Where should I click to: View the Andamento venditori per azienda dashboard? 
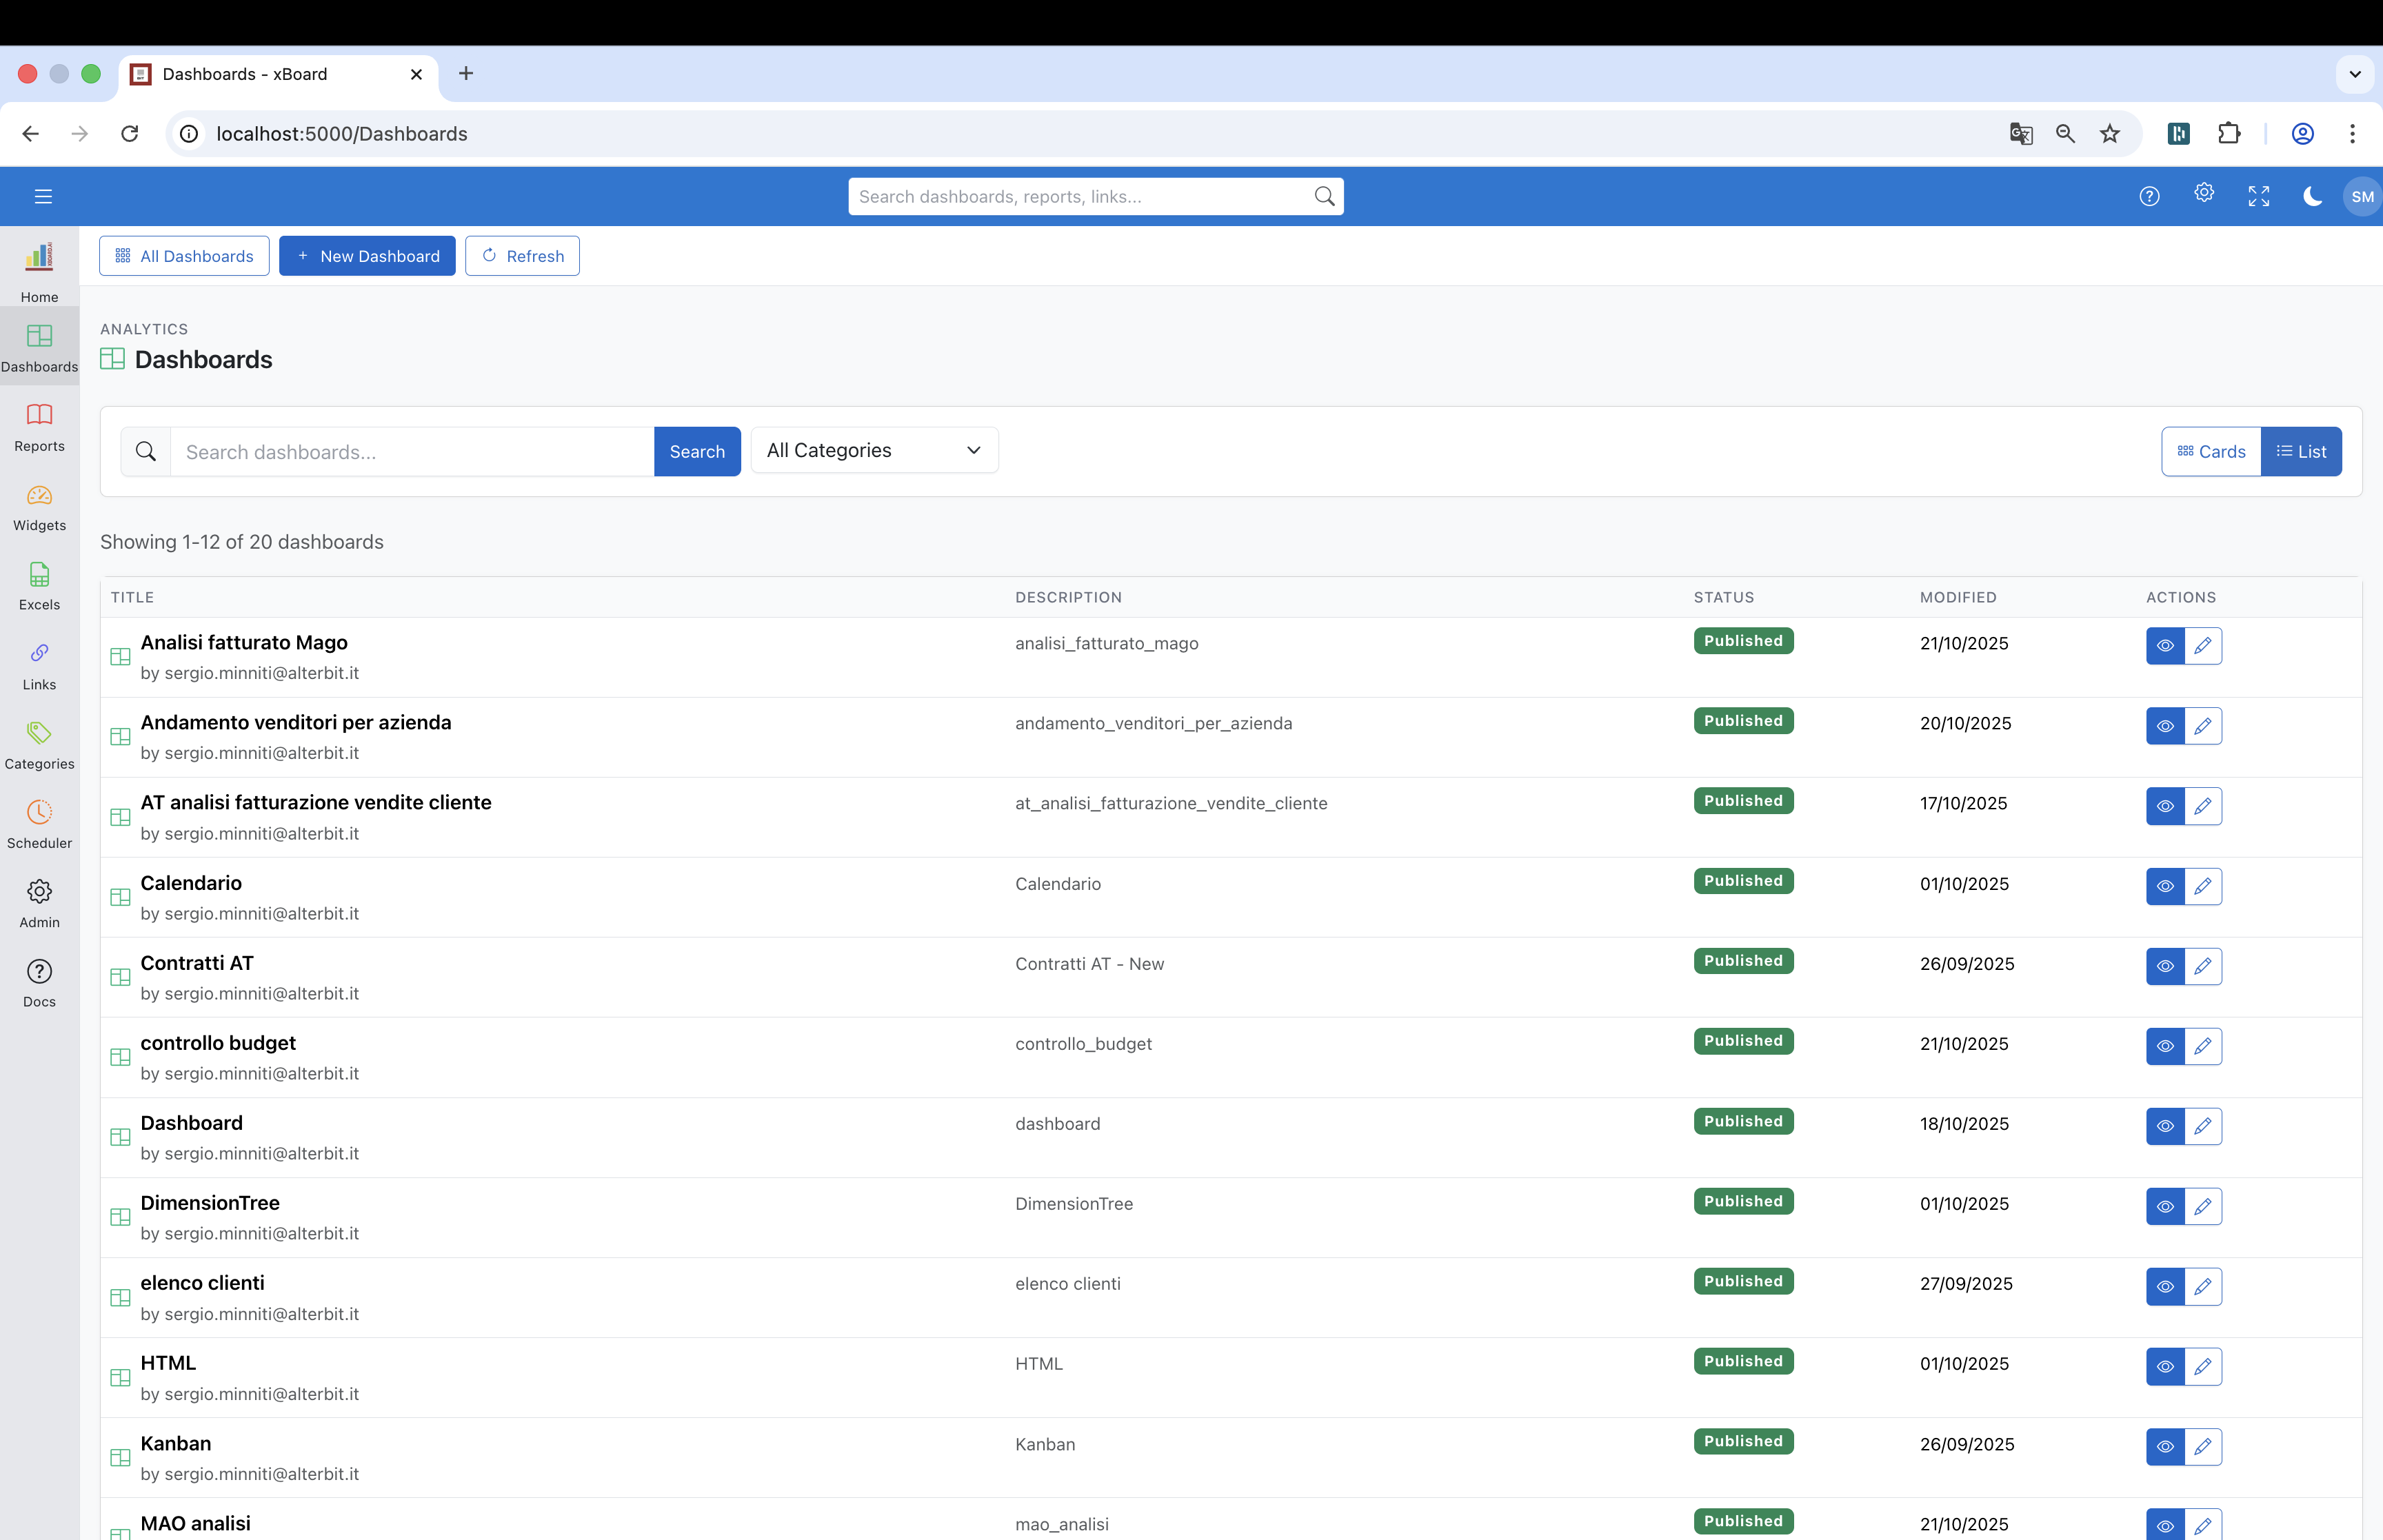point(2165,726)
